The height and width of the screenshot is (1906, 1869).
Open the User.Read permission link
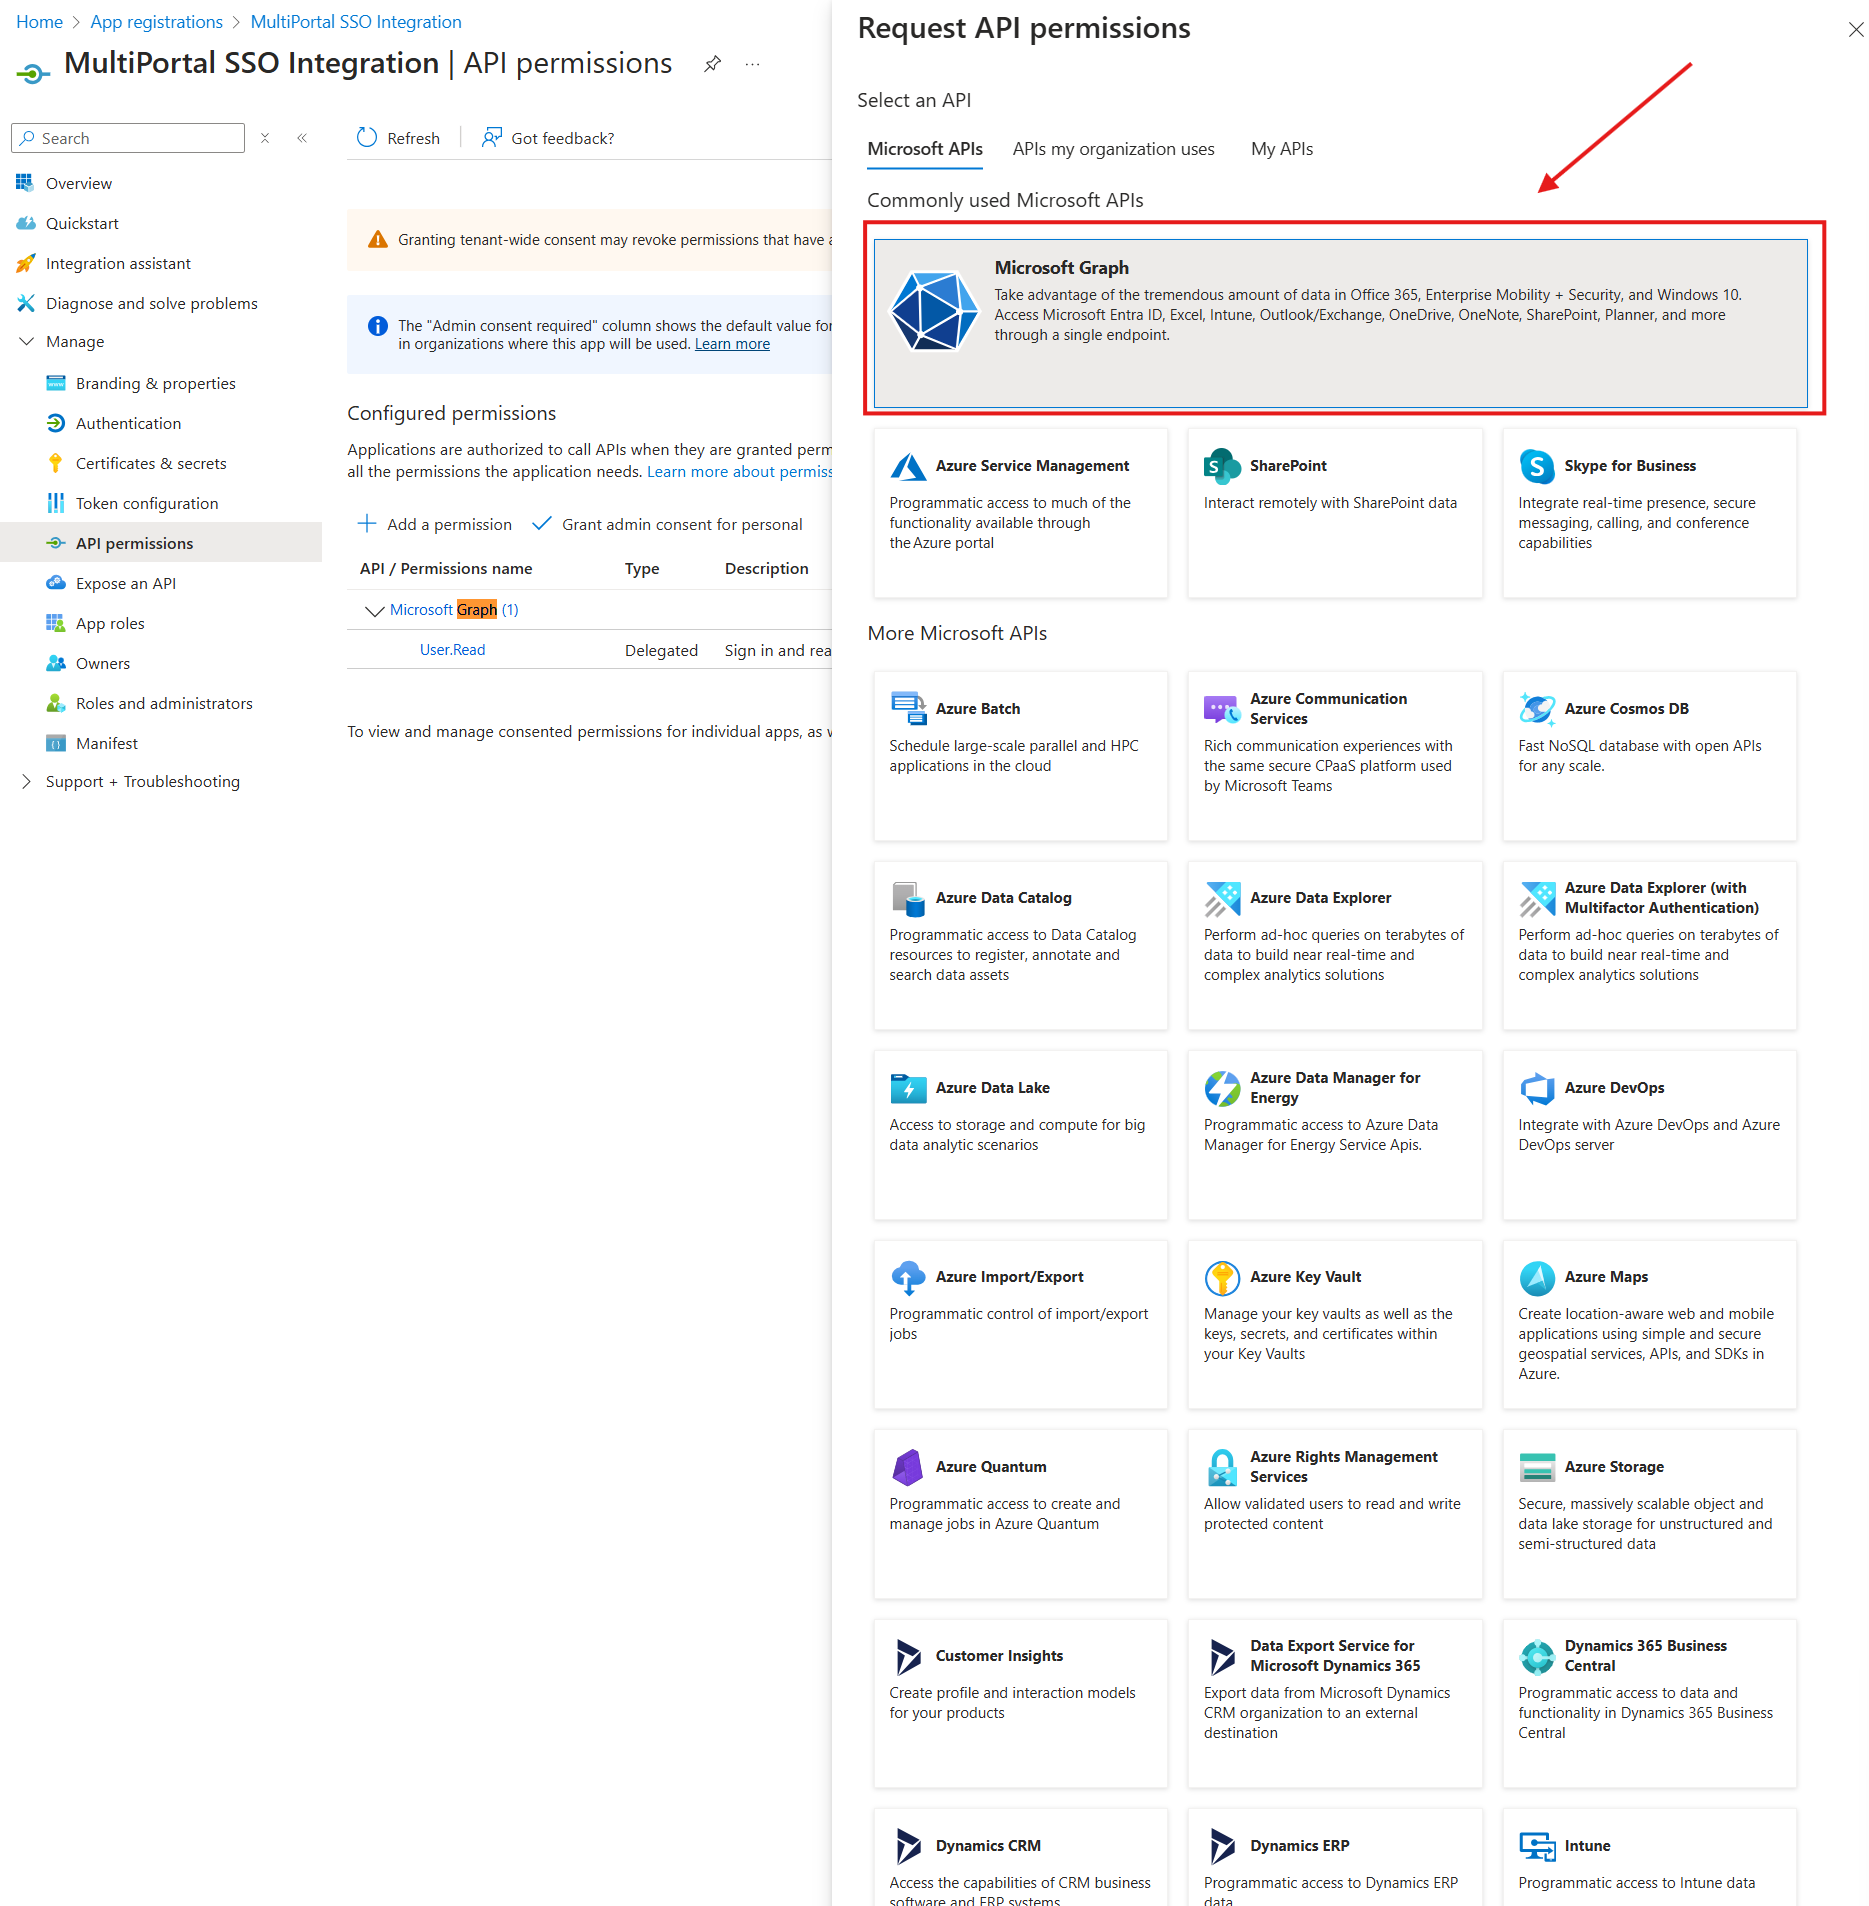452,650
